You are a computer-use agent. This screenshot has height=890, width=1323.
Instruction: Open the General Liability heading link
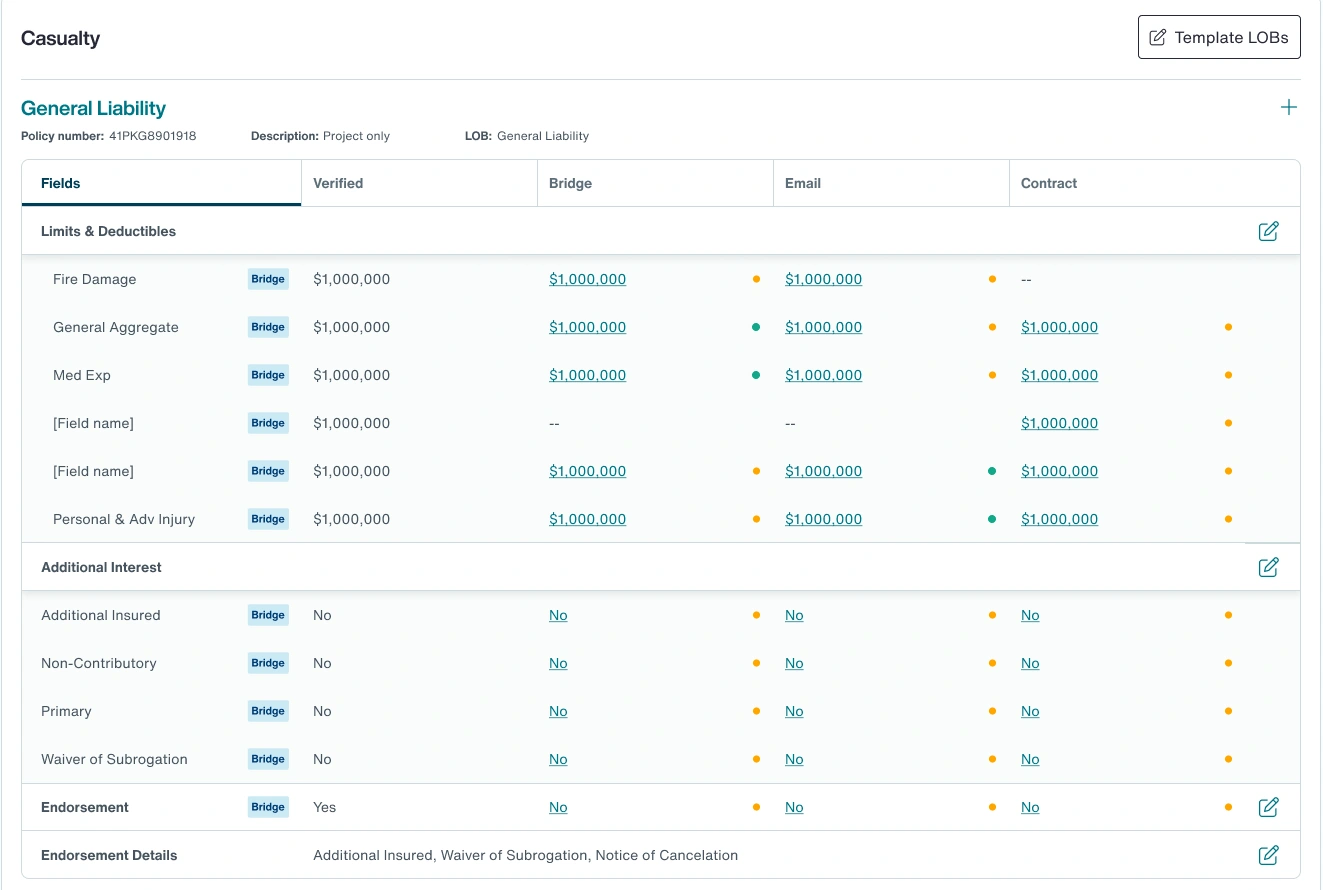click(x=93, y=108)
